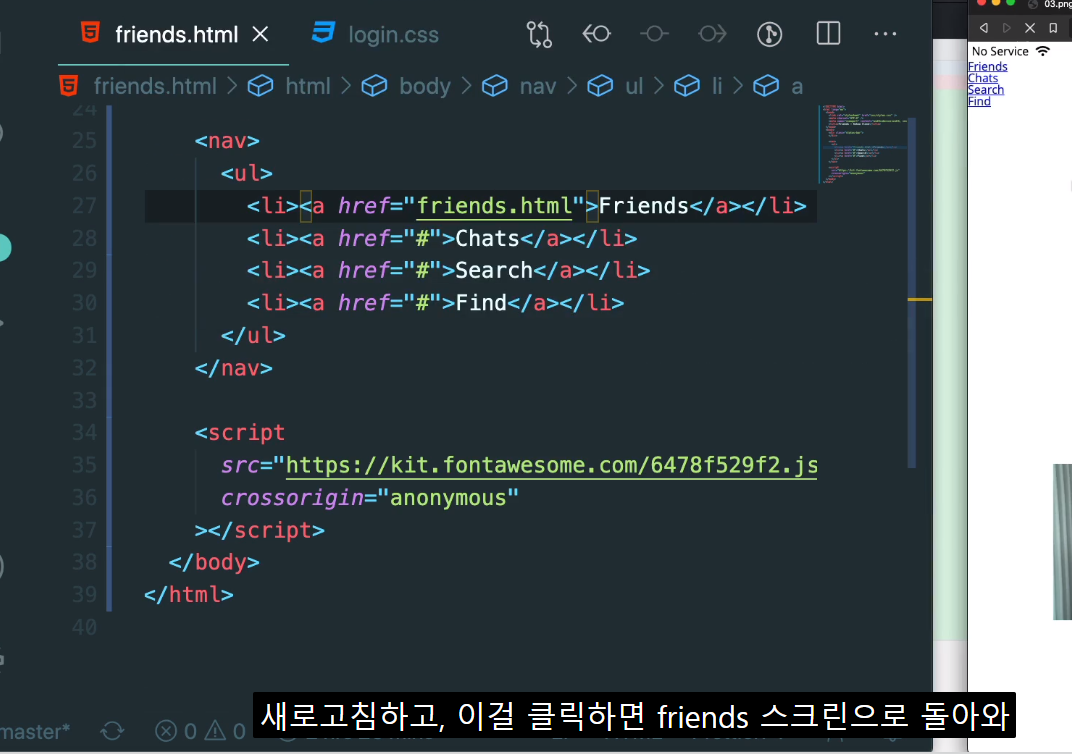Click the bookmark icon in browser toolbar

[1054, 28]
